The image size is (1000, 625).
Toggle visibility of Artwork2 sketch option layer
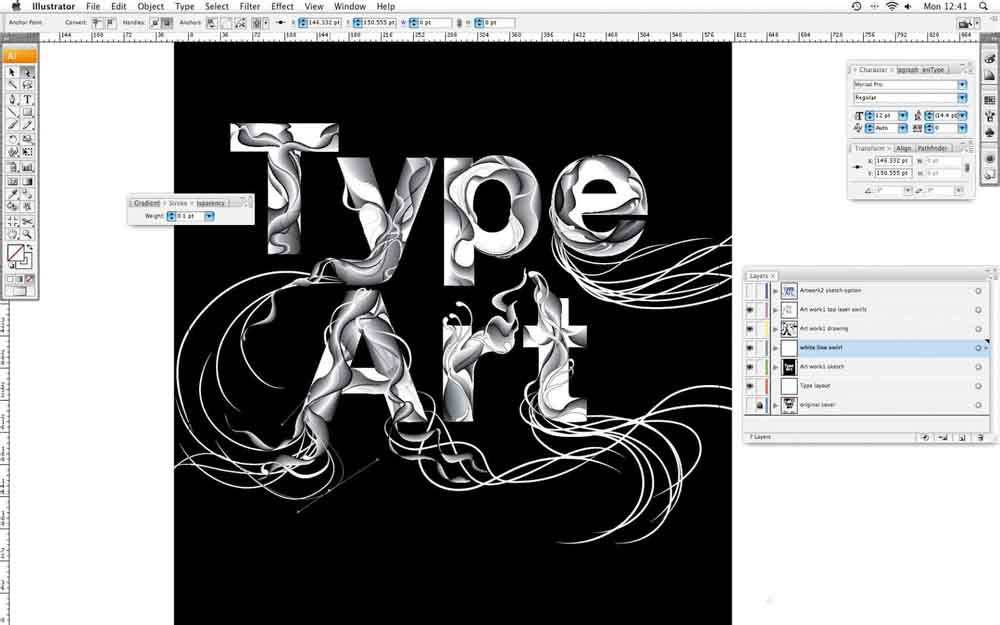(750, 291)
